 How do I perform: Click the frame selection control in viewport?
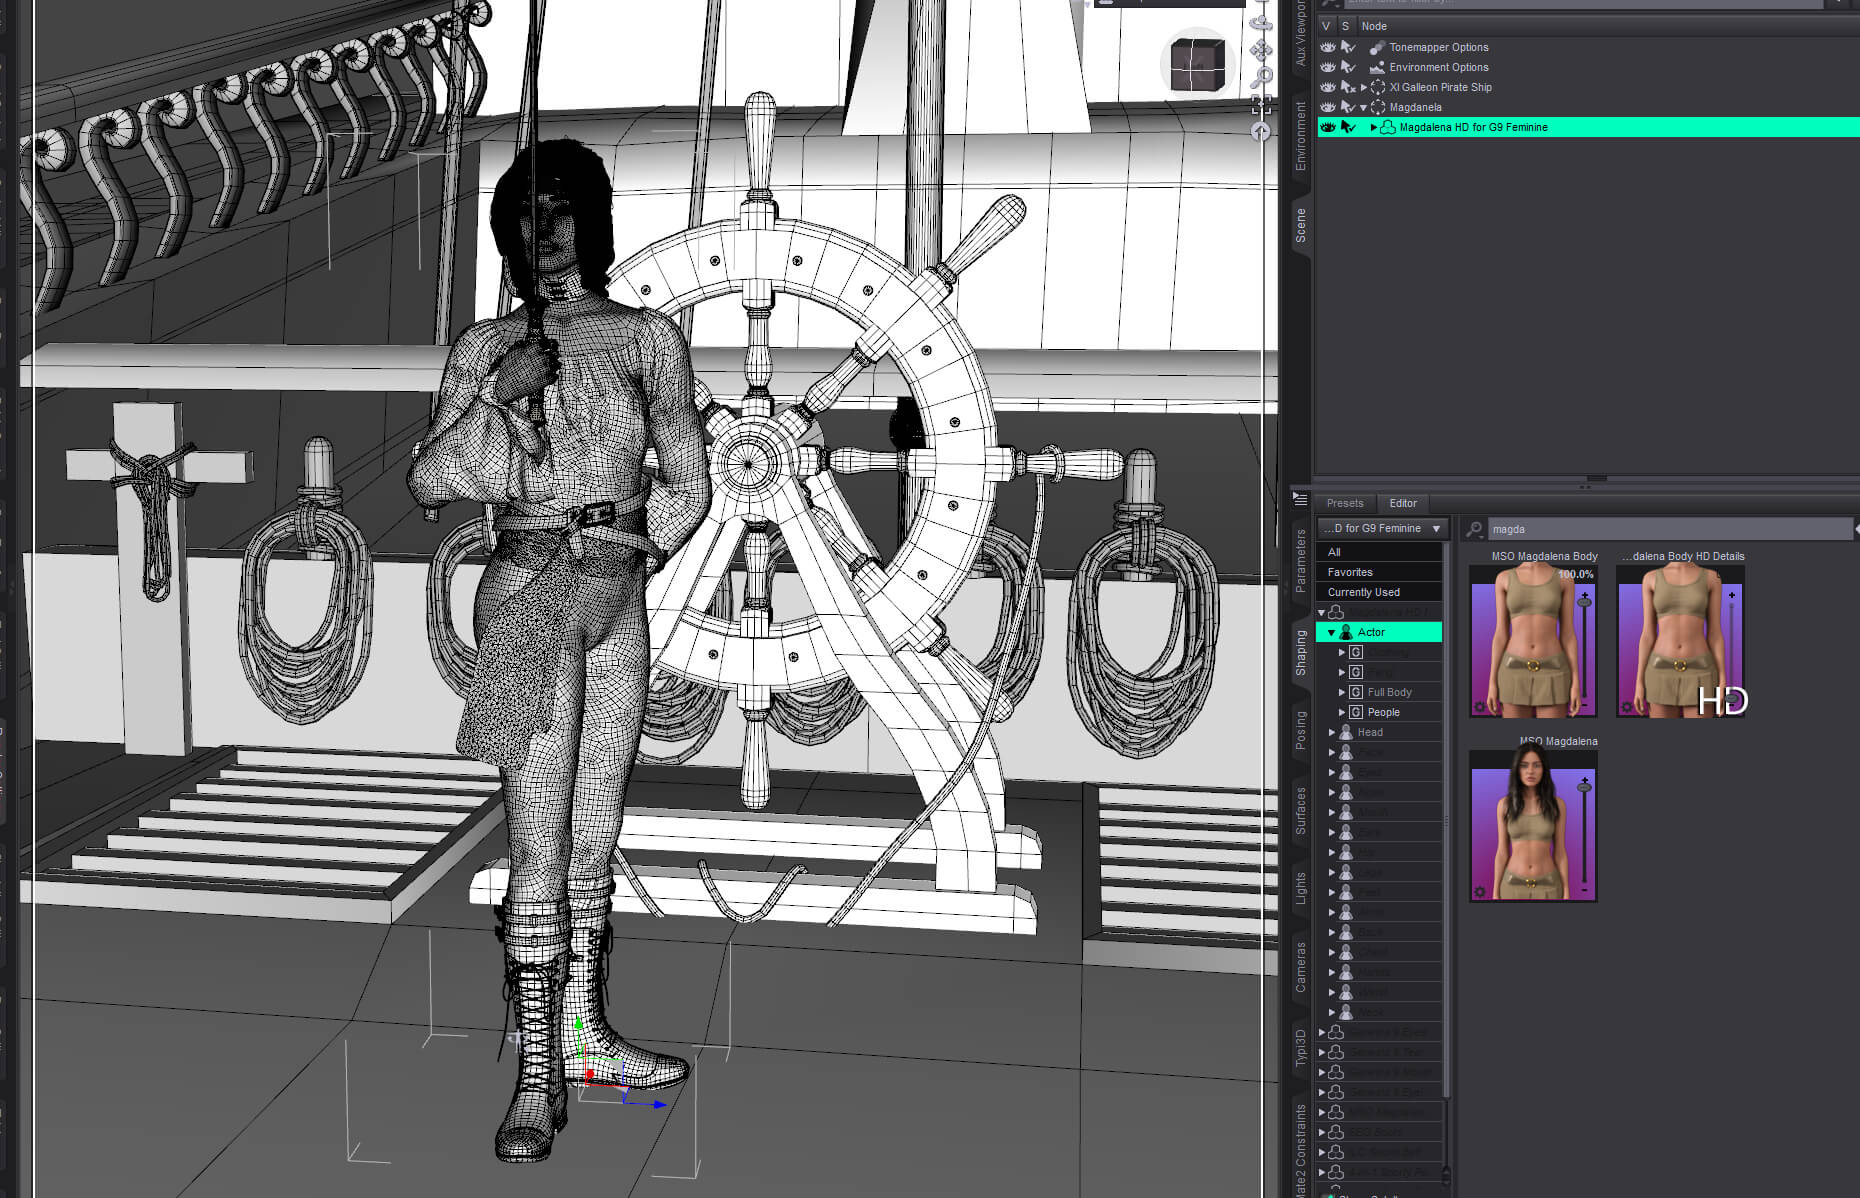point(1261,104)
